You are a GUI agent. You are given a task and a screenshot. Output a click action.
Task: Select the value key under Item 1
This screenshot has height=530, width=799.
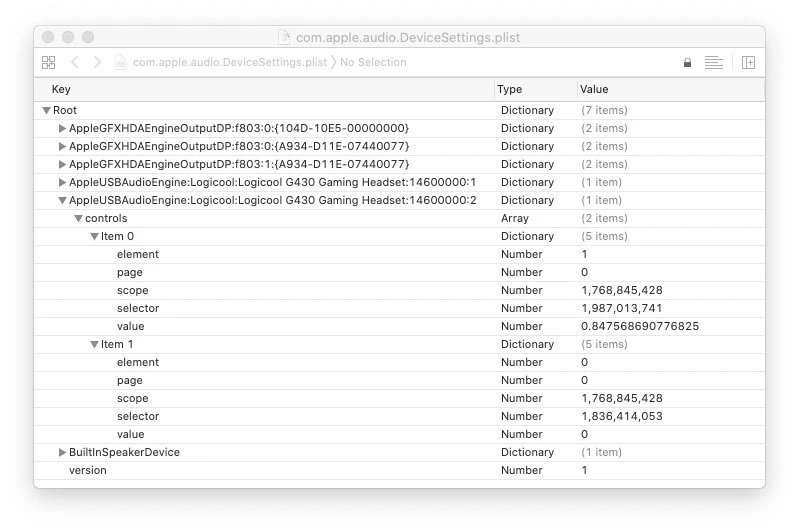(x=130, y=434)
